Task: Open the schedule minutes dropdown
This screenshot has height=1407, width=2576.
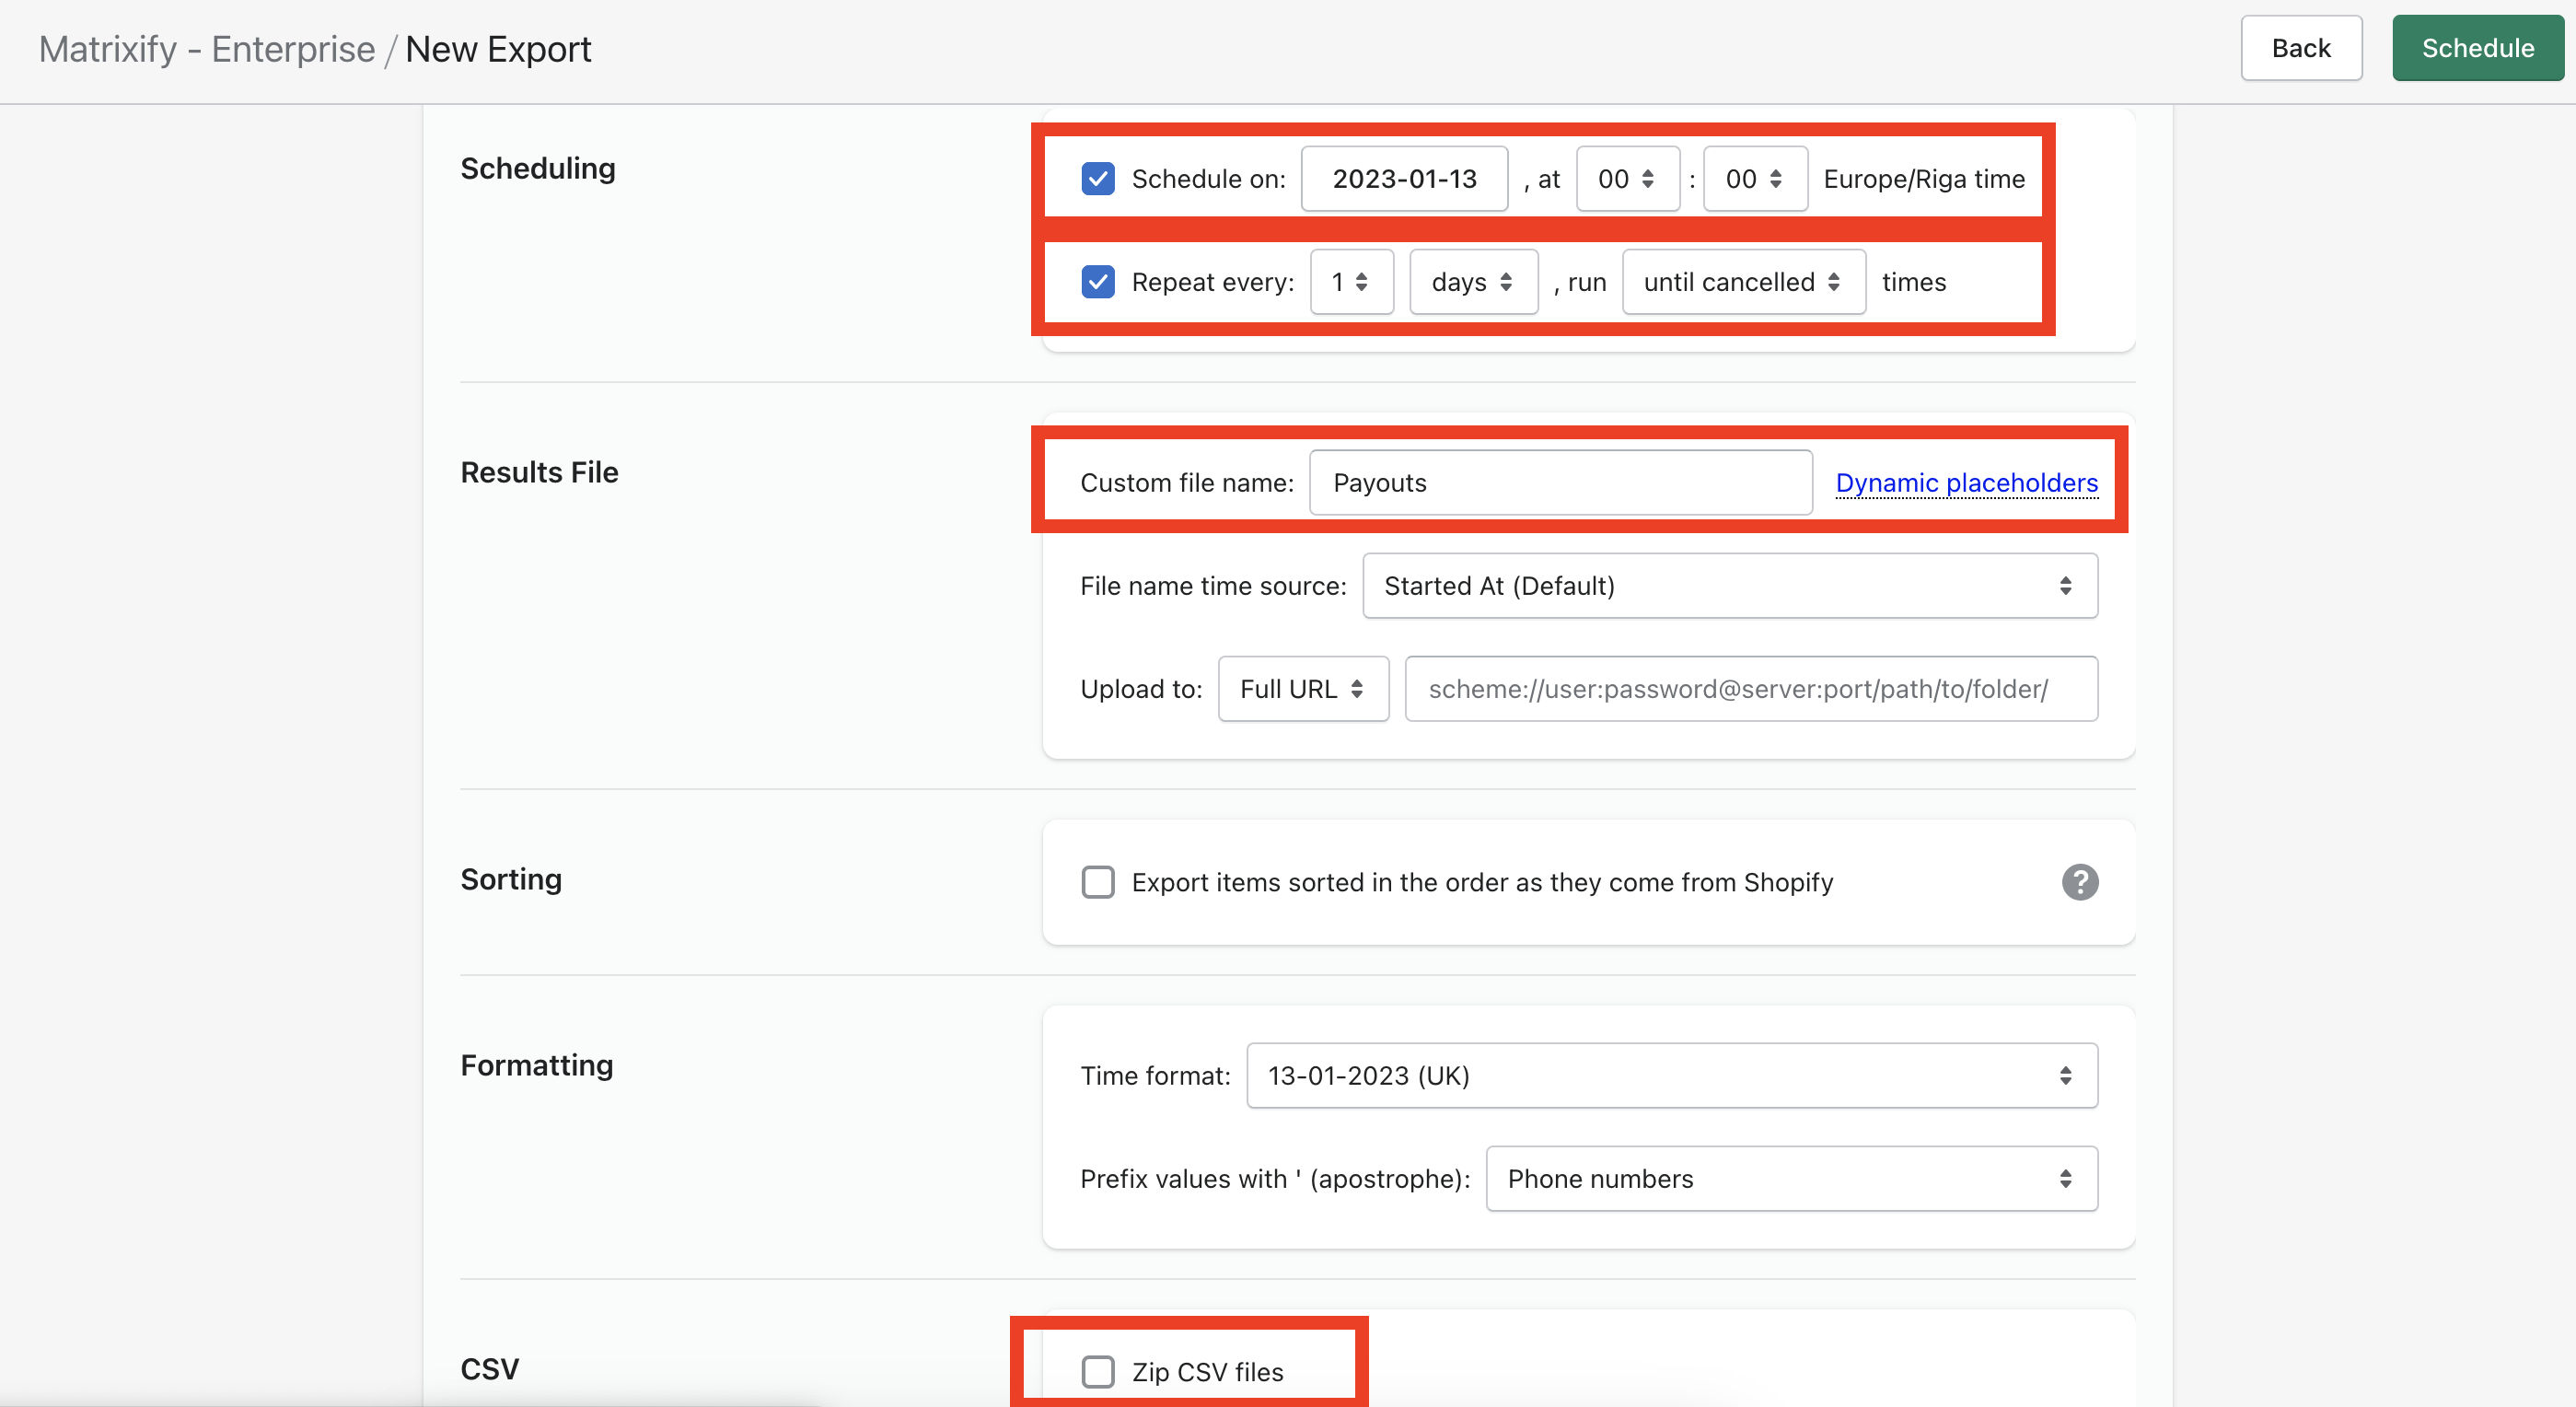Action: pyautogui.click(x=1754, y=179)
